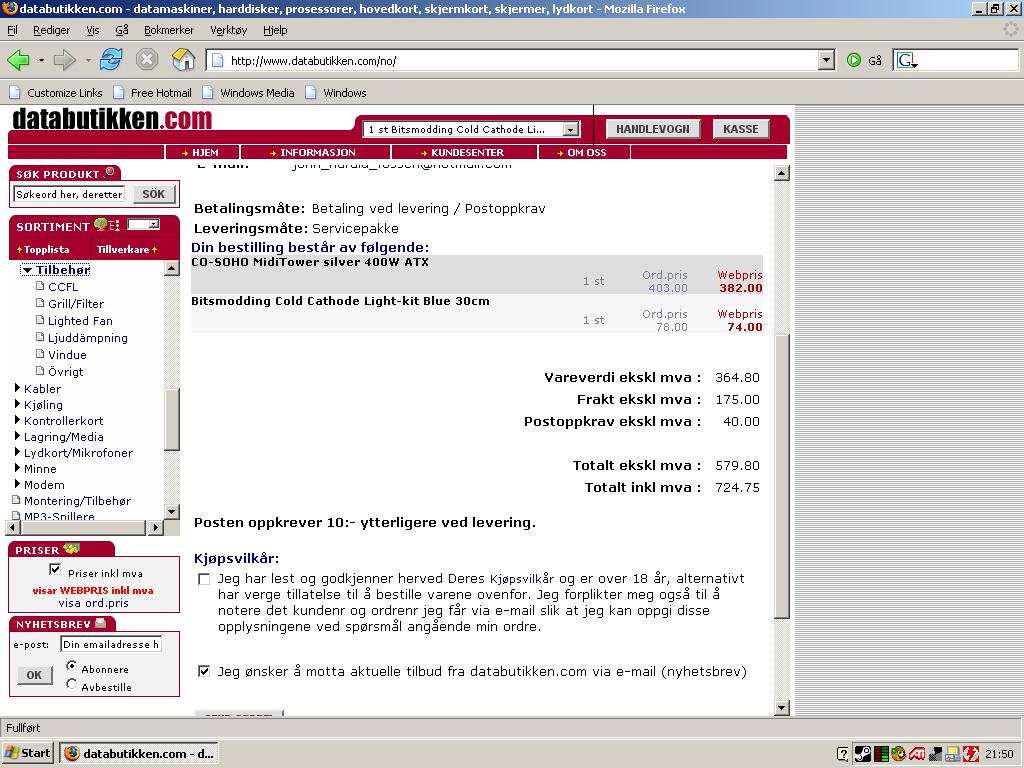Click the Google search engine icon
1024x768 pixels.
[906, 60]
